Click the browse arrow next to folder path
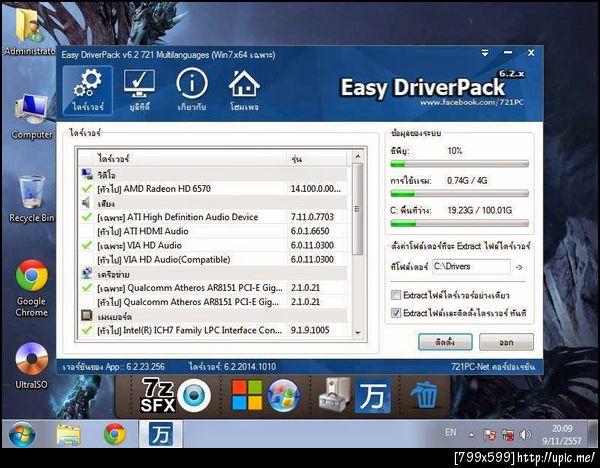 (519, 267)
